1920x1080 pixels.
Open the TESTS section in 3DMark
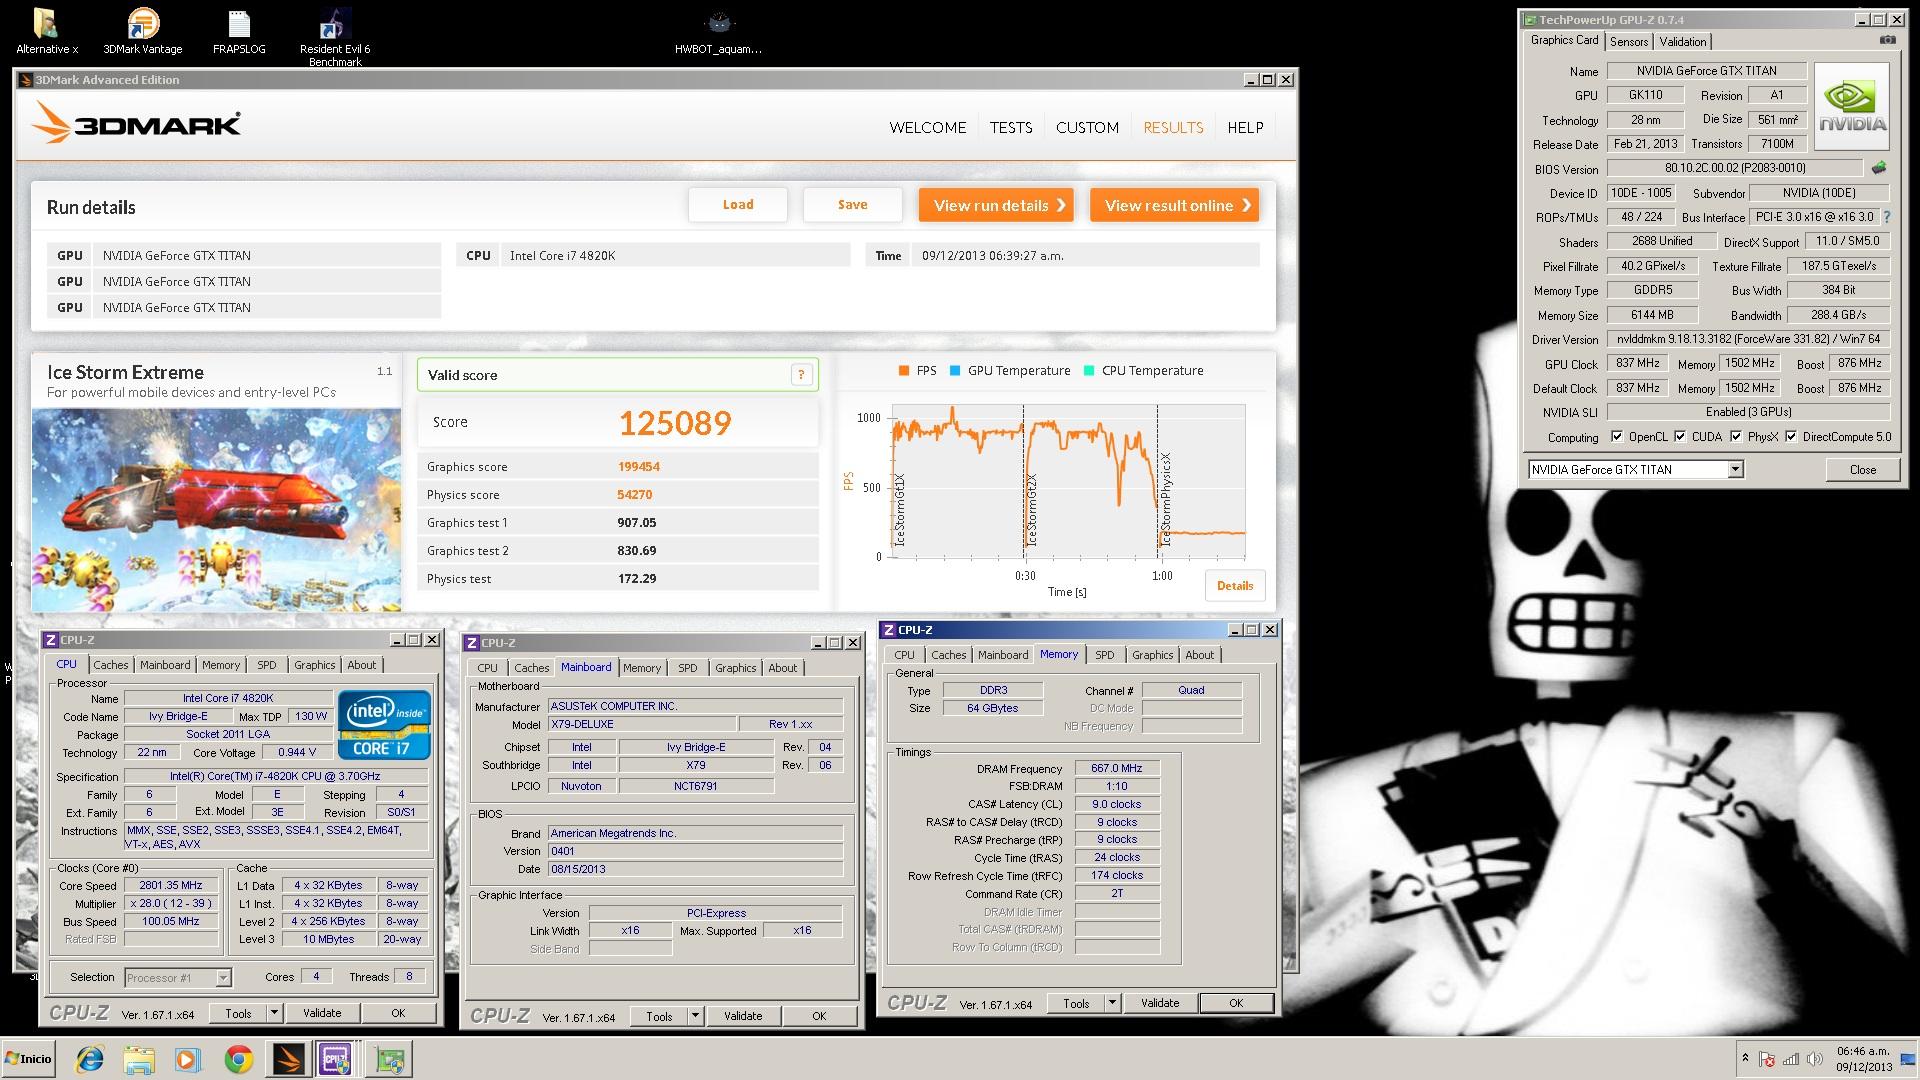pyautogui.click(x=1011, y=127)
